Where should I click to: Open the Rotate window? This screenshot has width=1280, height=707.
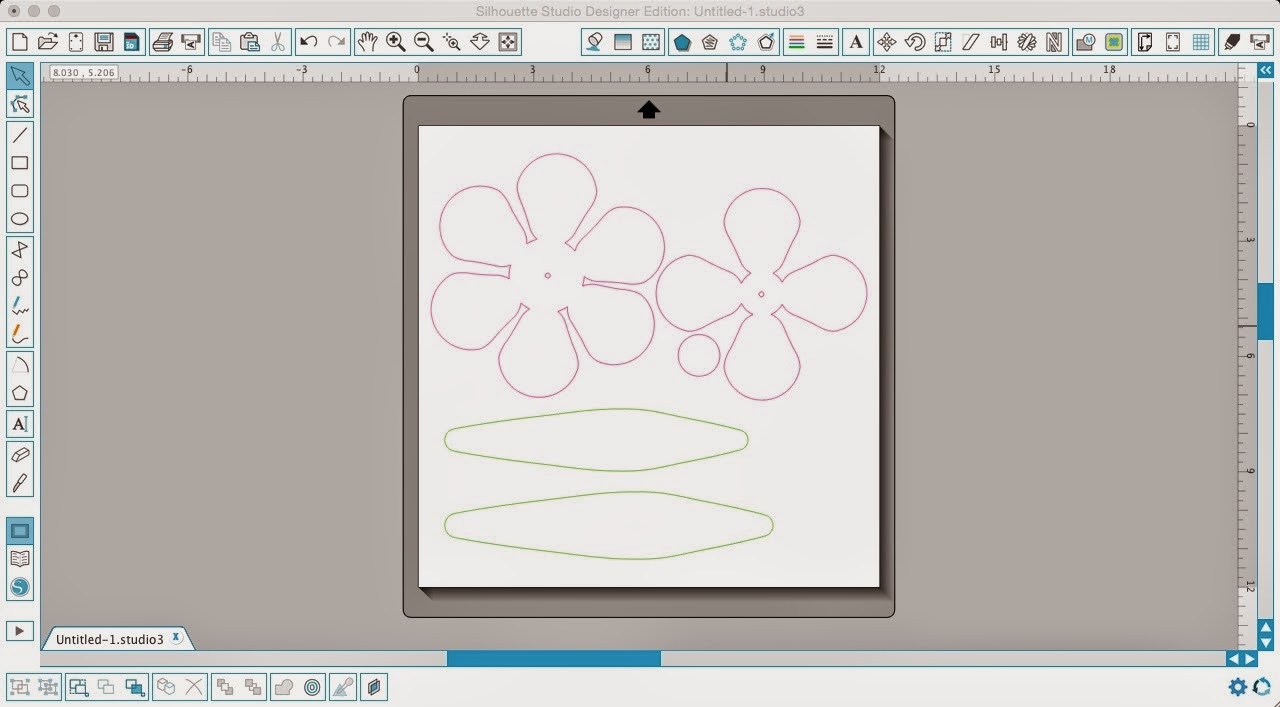pos(915,42)
